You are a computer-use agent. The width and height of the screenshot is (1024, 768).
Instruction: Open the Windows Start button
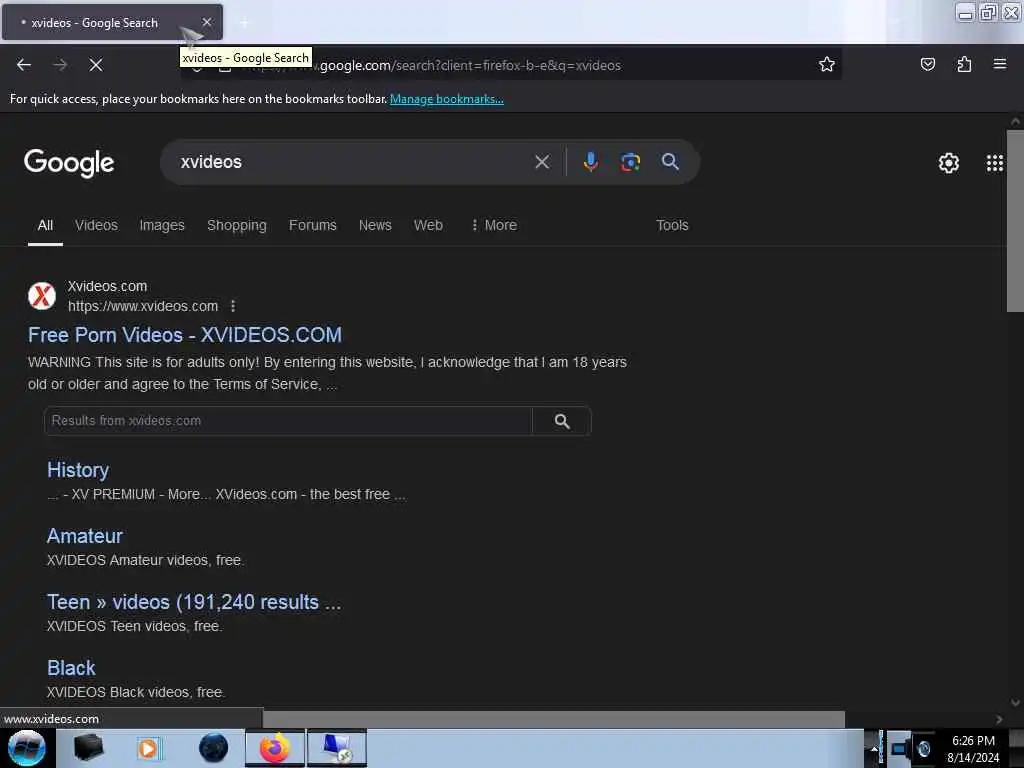(27, 748)
